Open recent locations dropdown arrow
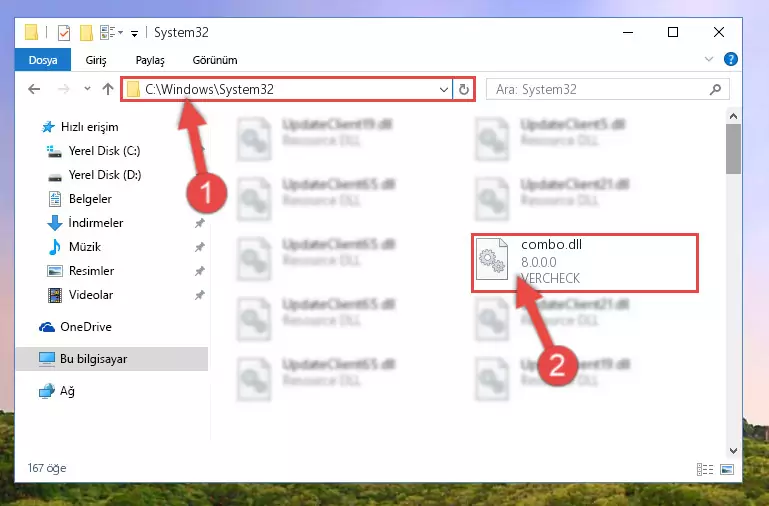Screen dimensions: 769x506 pos(87,89)
